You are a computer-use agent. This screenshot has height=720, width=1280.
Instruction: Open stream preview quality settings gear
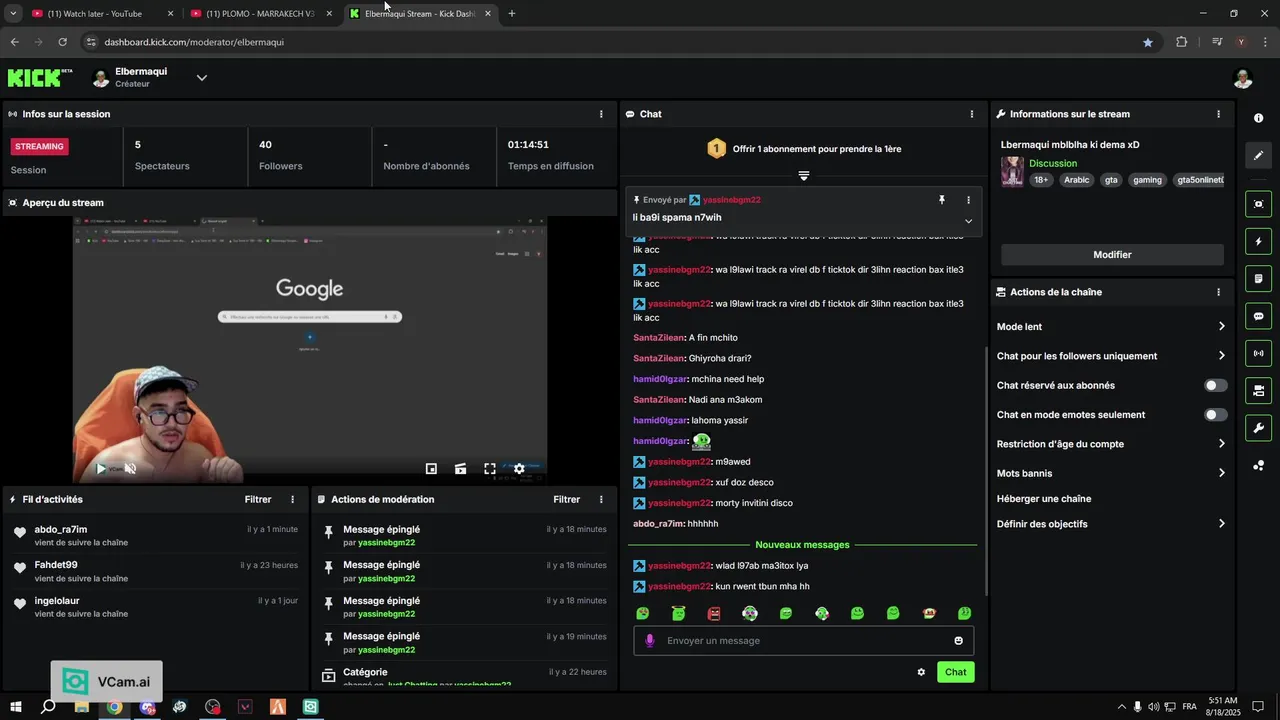[519, 468]
